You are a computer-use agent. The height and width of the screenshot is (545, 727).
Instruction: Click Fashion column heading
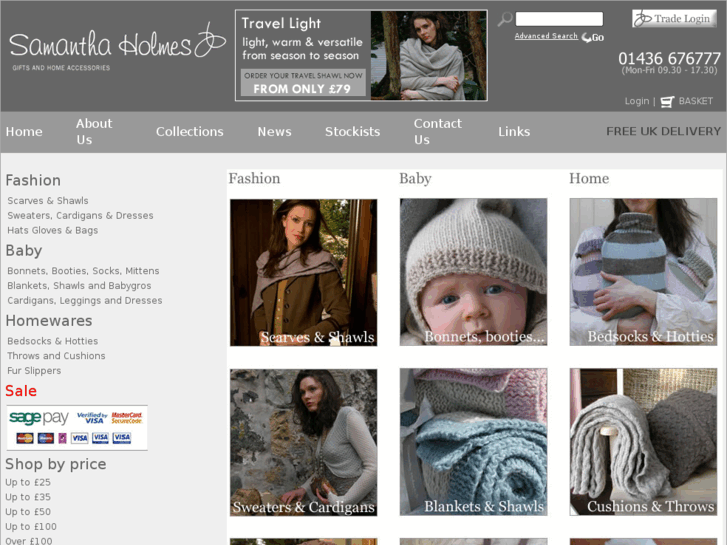[254, 179]
